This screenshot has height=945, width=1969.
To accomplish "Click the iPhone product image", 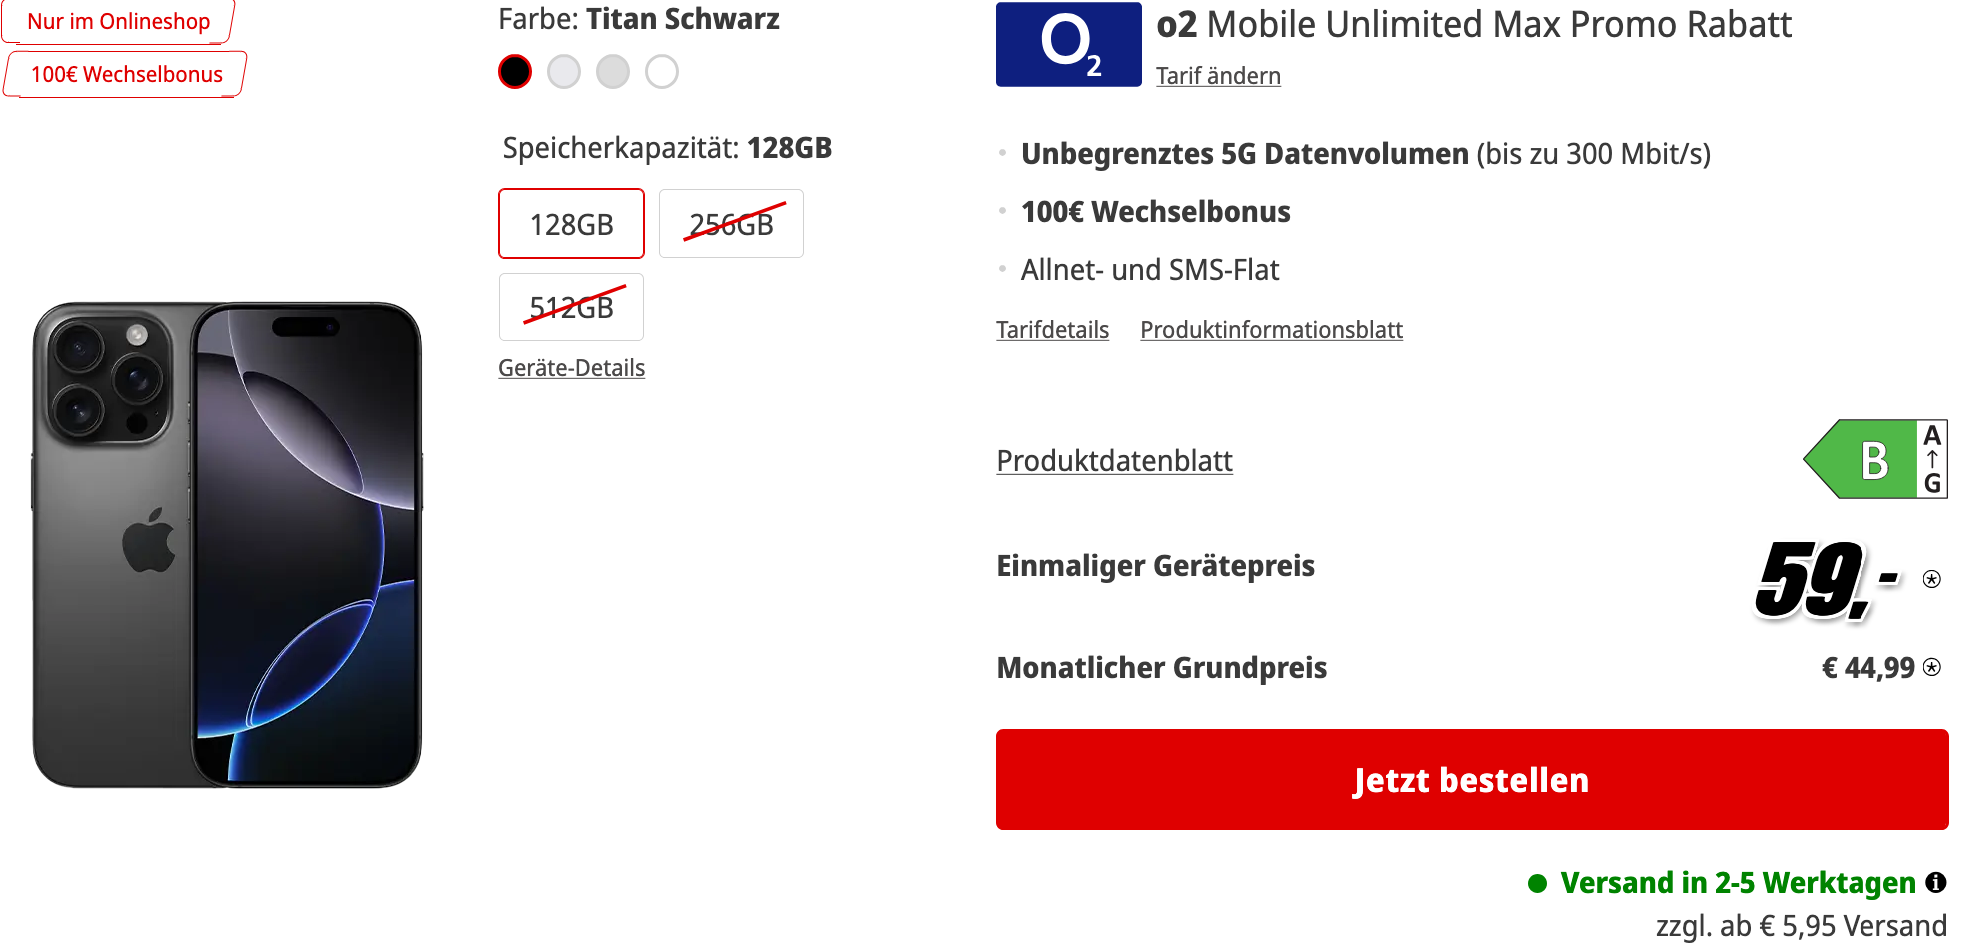I will tap(227, 545).
